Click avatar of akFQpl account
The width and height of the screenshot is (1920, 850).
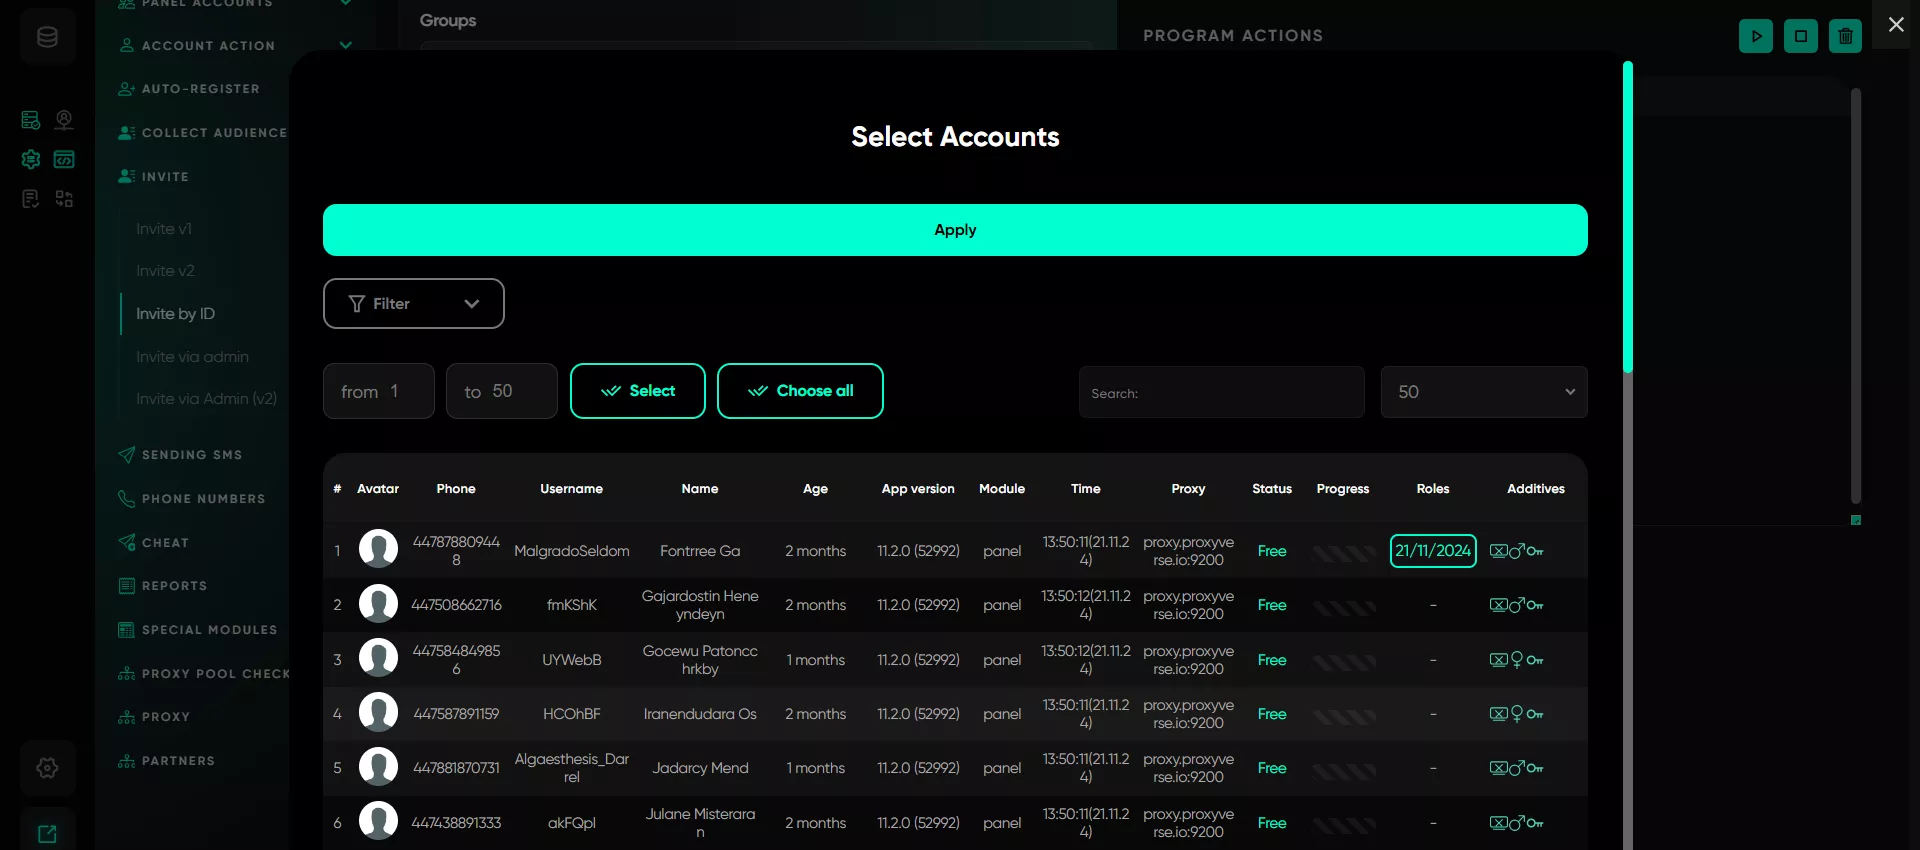378,821
